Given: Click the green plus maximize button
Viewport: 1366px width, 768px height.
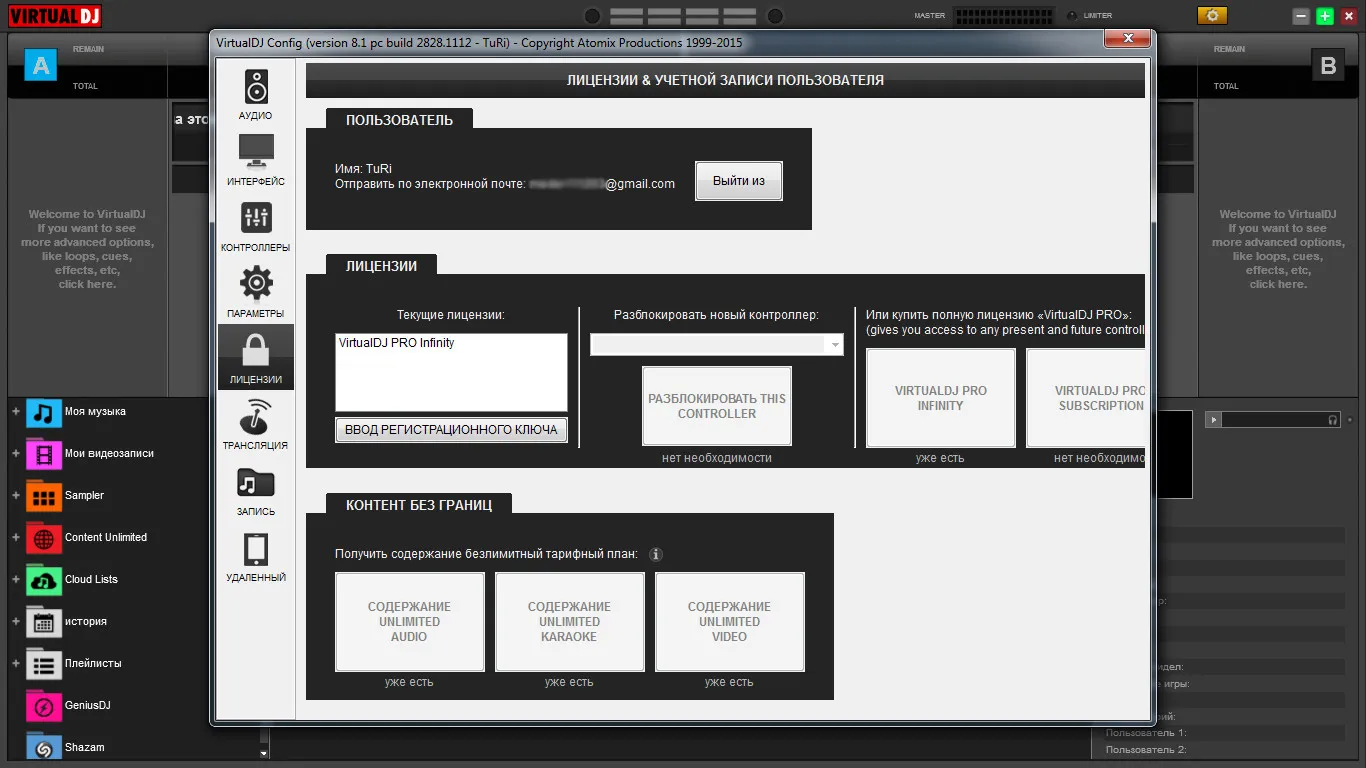Looking at the screenshot, I should click(x=1325, y=16).
